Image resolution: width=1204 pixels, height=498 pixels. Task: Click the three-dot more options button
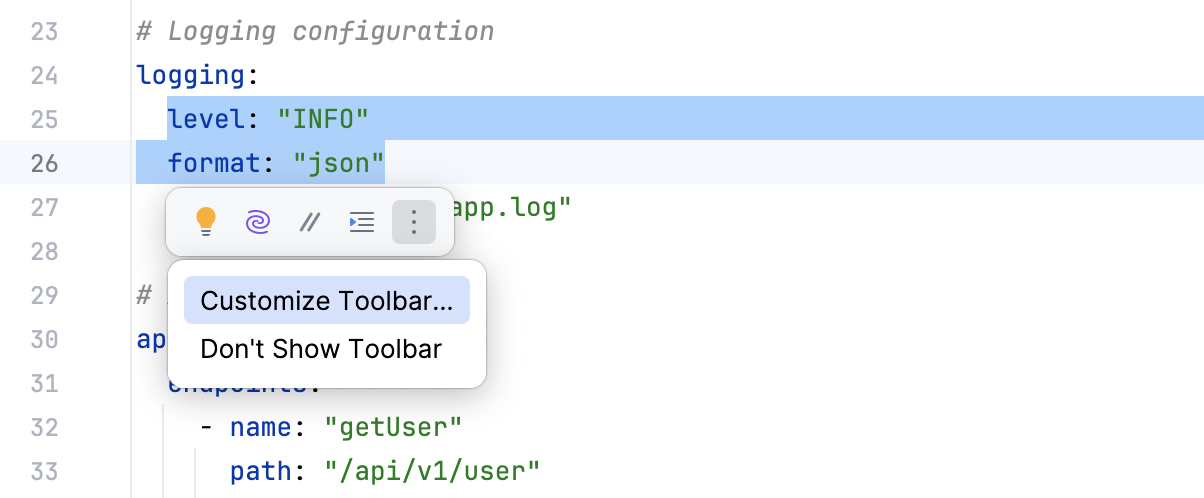(414, 222)
